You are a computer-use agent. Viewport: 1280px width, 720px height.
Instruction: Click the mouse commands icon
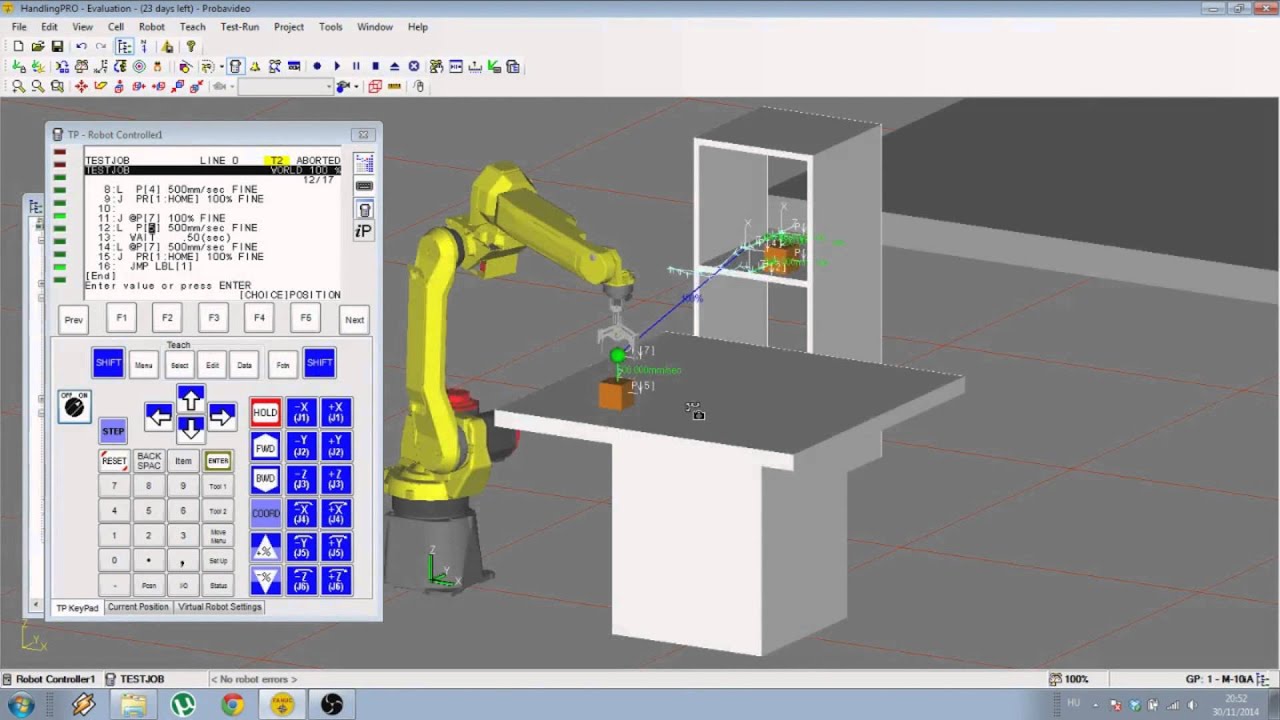coord(419,86)
